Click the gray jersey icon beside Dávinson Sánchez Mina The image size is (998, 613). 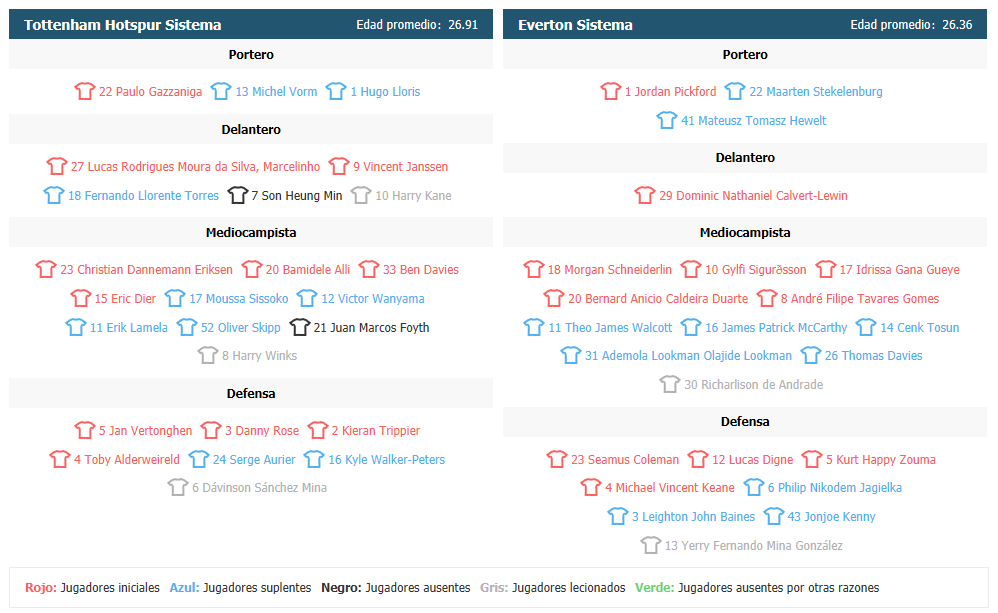point(178,488)
